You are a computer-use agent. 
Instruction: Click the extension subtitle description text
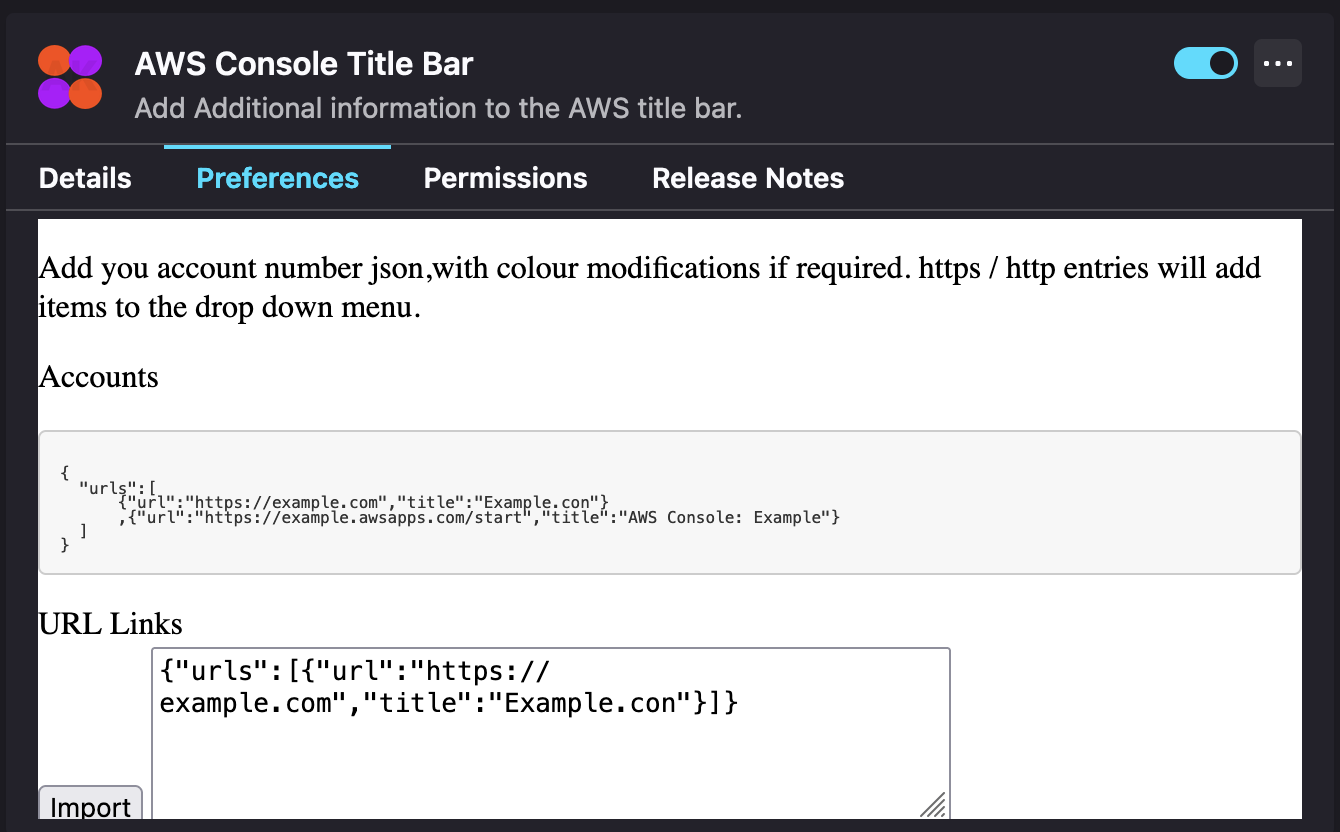point(439,108)
